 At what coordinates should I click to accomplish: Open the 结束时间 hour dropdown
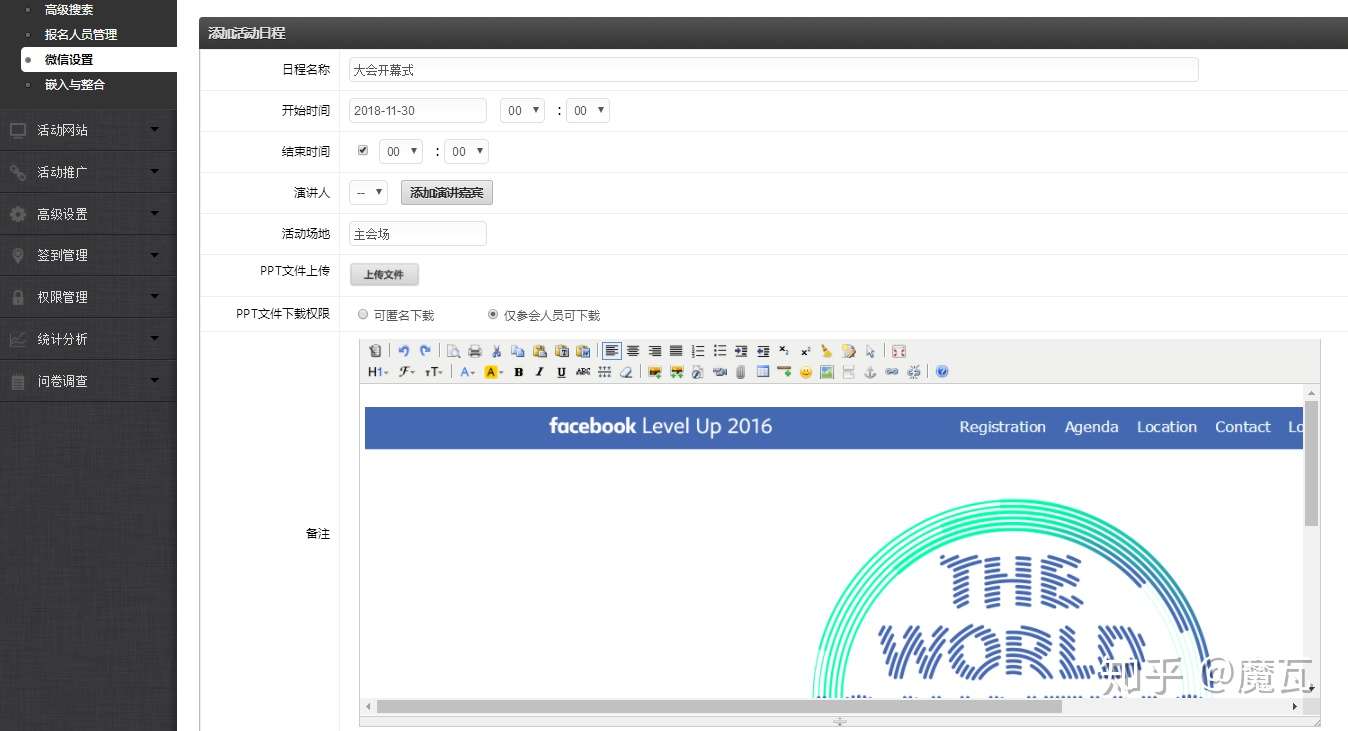[x=401, y=152]
